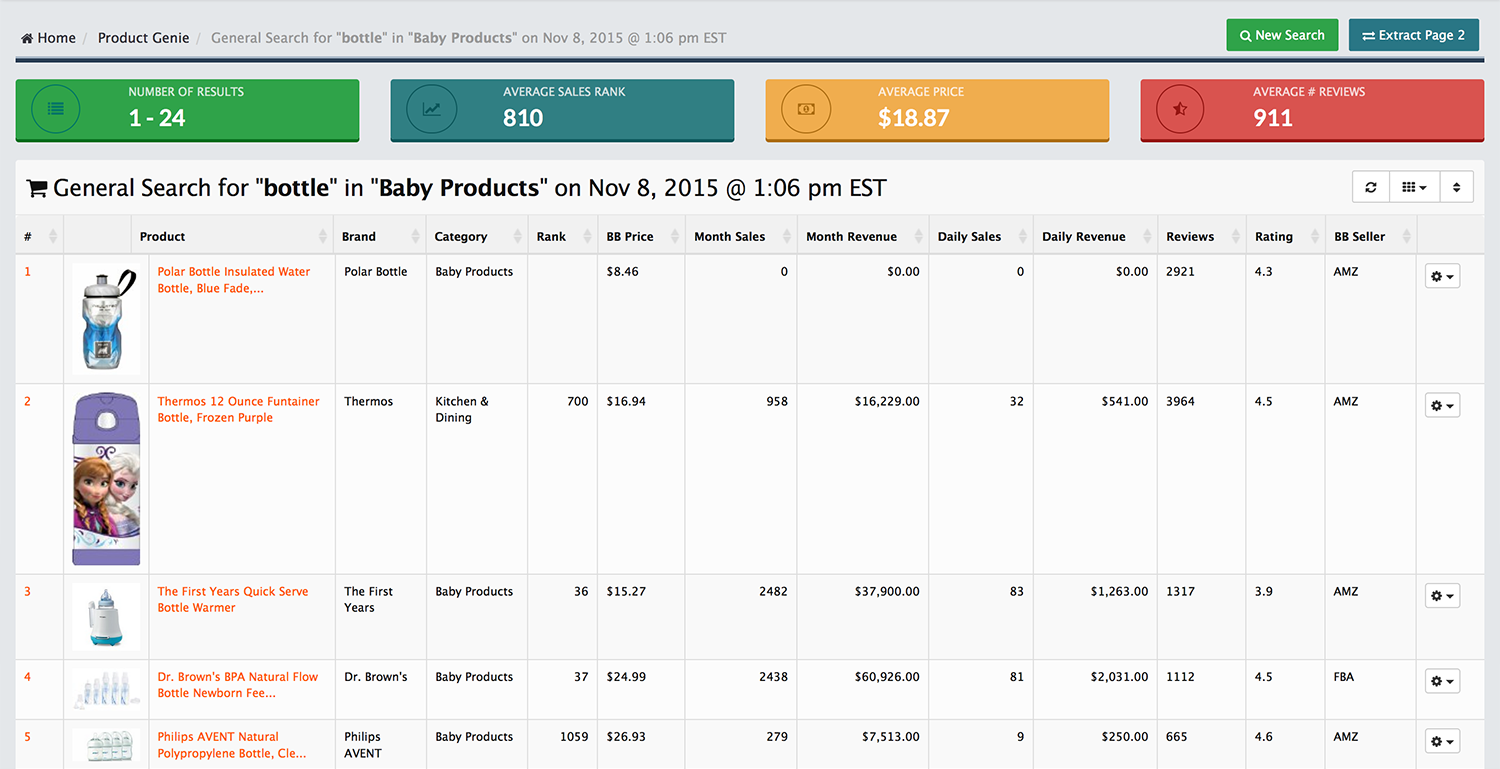Start a New Search
This screenshot has width=1500, height=769.
(1282, 35)
